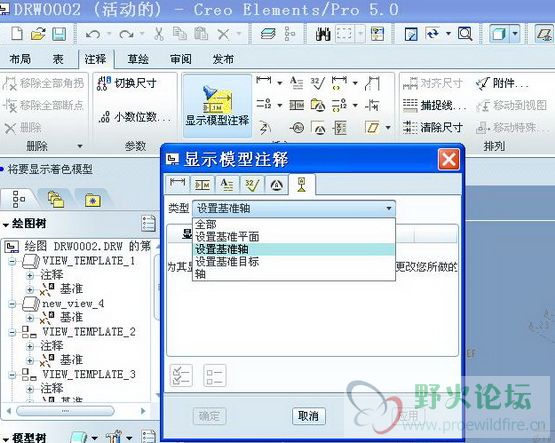Click the Paste clipboard icon
Screen dimensions: 555x443
(201, 34)
